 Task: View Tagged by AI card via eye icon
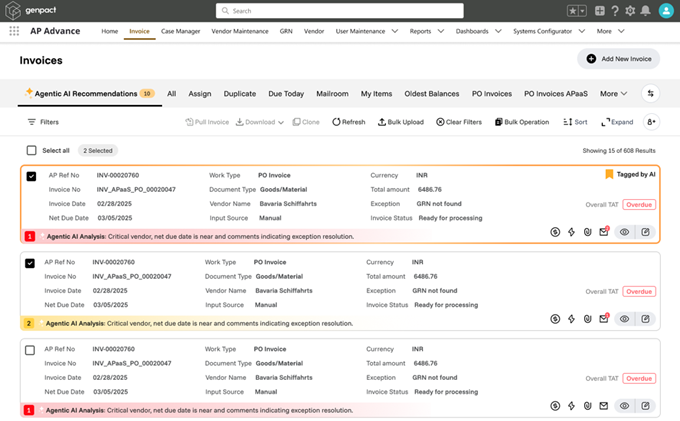[x=624, y=232]
